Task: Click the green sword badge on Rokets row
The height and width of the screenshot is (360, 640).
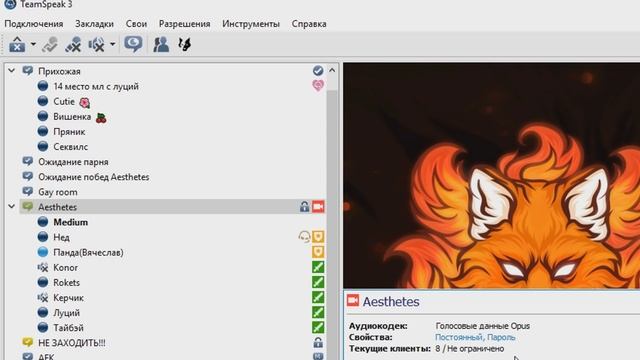Action: coord(318,282)
